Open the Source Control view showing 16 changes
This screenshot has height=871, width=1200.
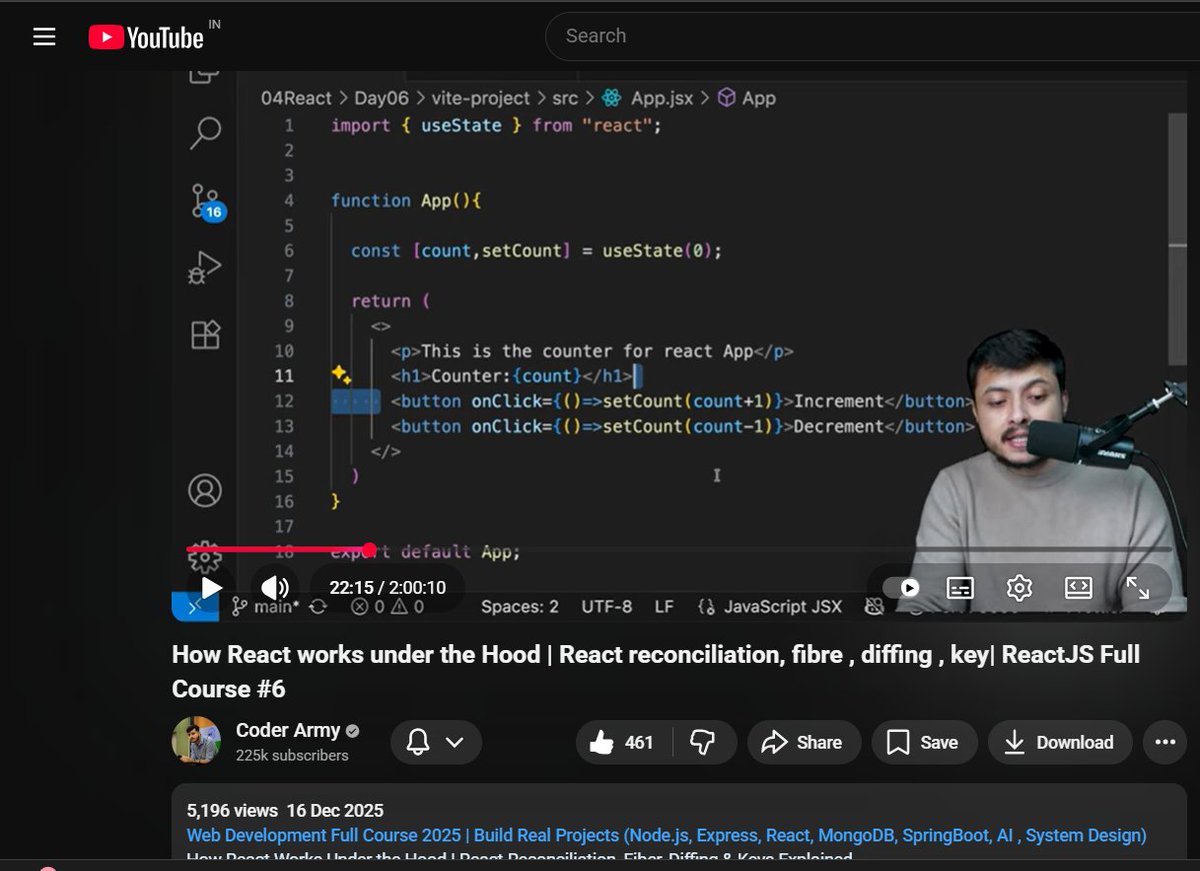pos(204,202)
